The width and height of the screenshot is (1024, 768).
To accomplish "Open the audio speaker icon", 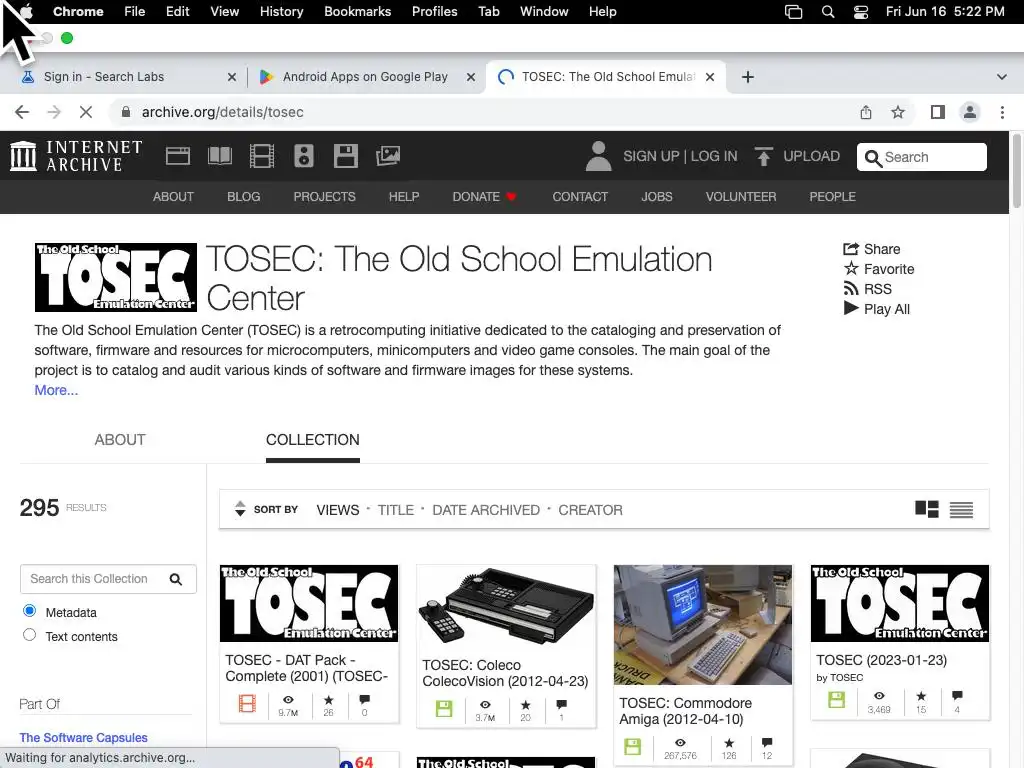I will tap(304, 156).
